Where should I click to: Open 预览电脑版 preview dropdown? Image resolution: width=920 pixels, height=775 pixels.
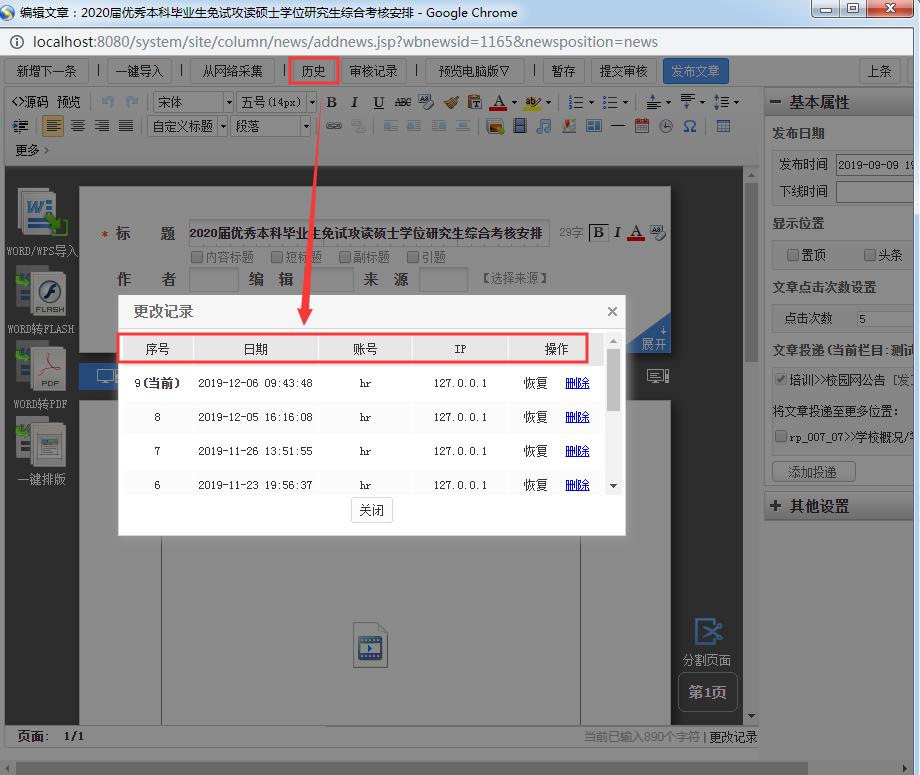(x=473, y=71)
